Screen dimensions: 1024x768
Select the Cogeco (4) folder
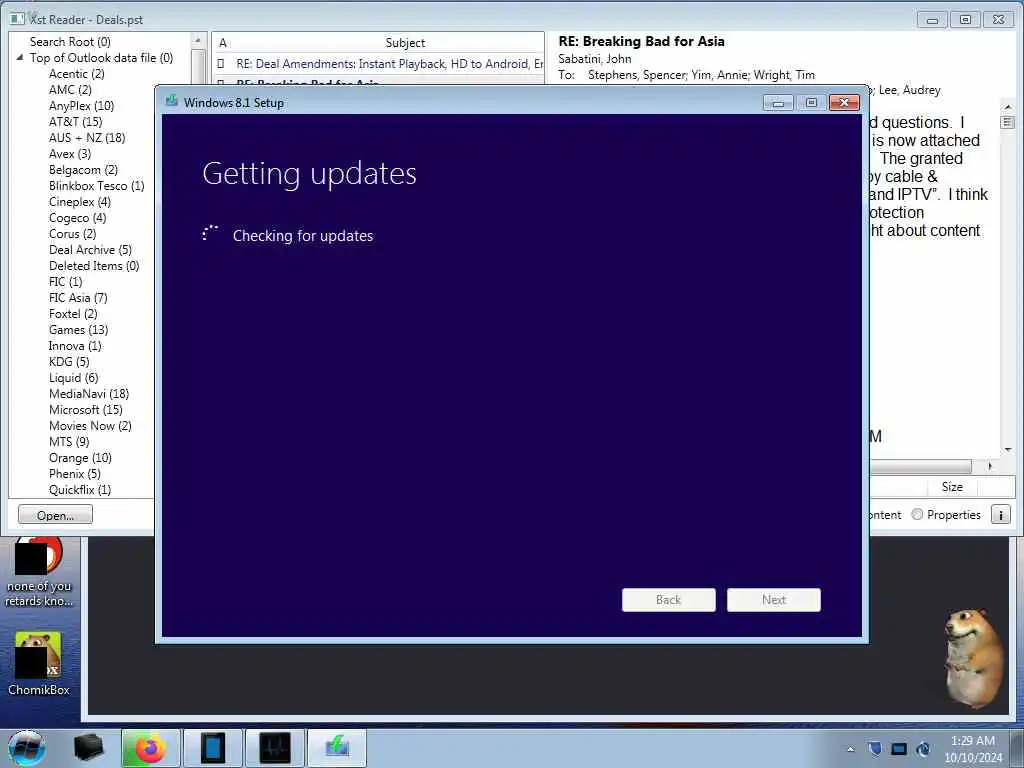pyautogui.click(x=77, y=217)
